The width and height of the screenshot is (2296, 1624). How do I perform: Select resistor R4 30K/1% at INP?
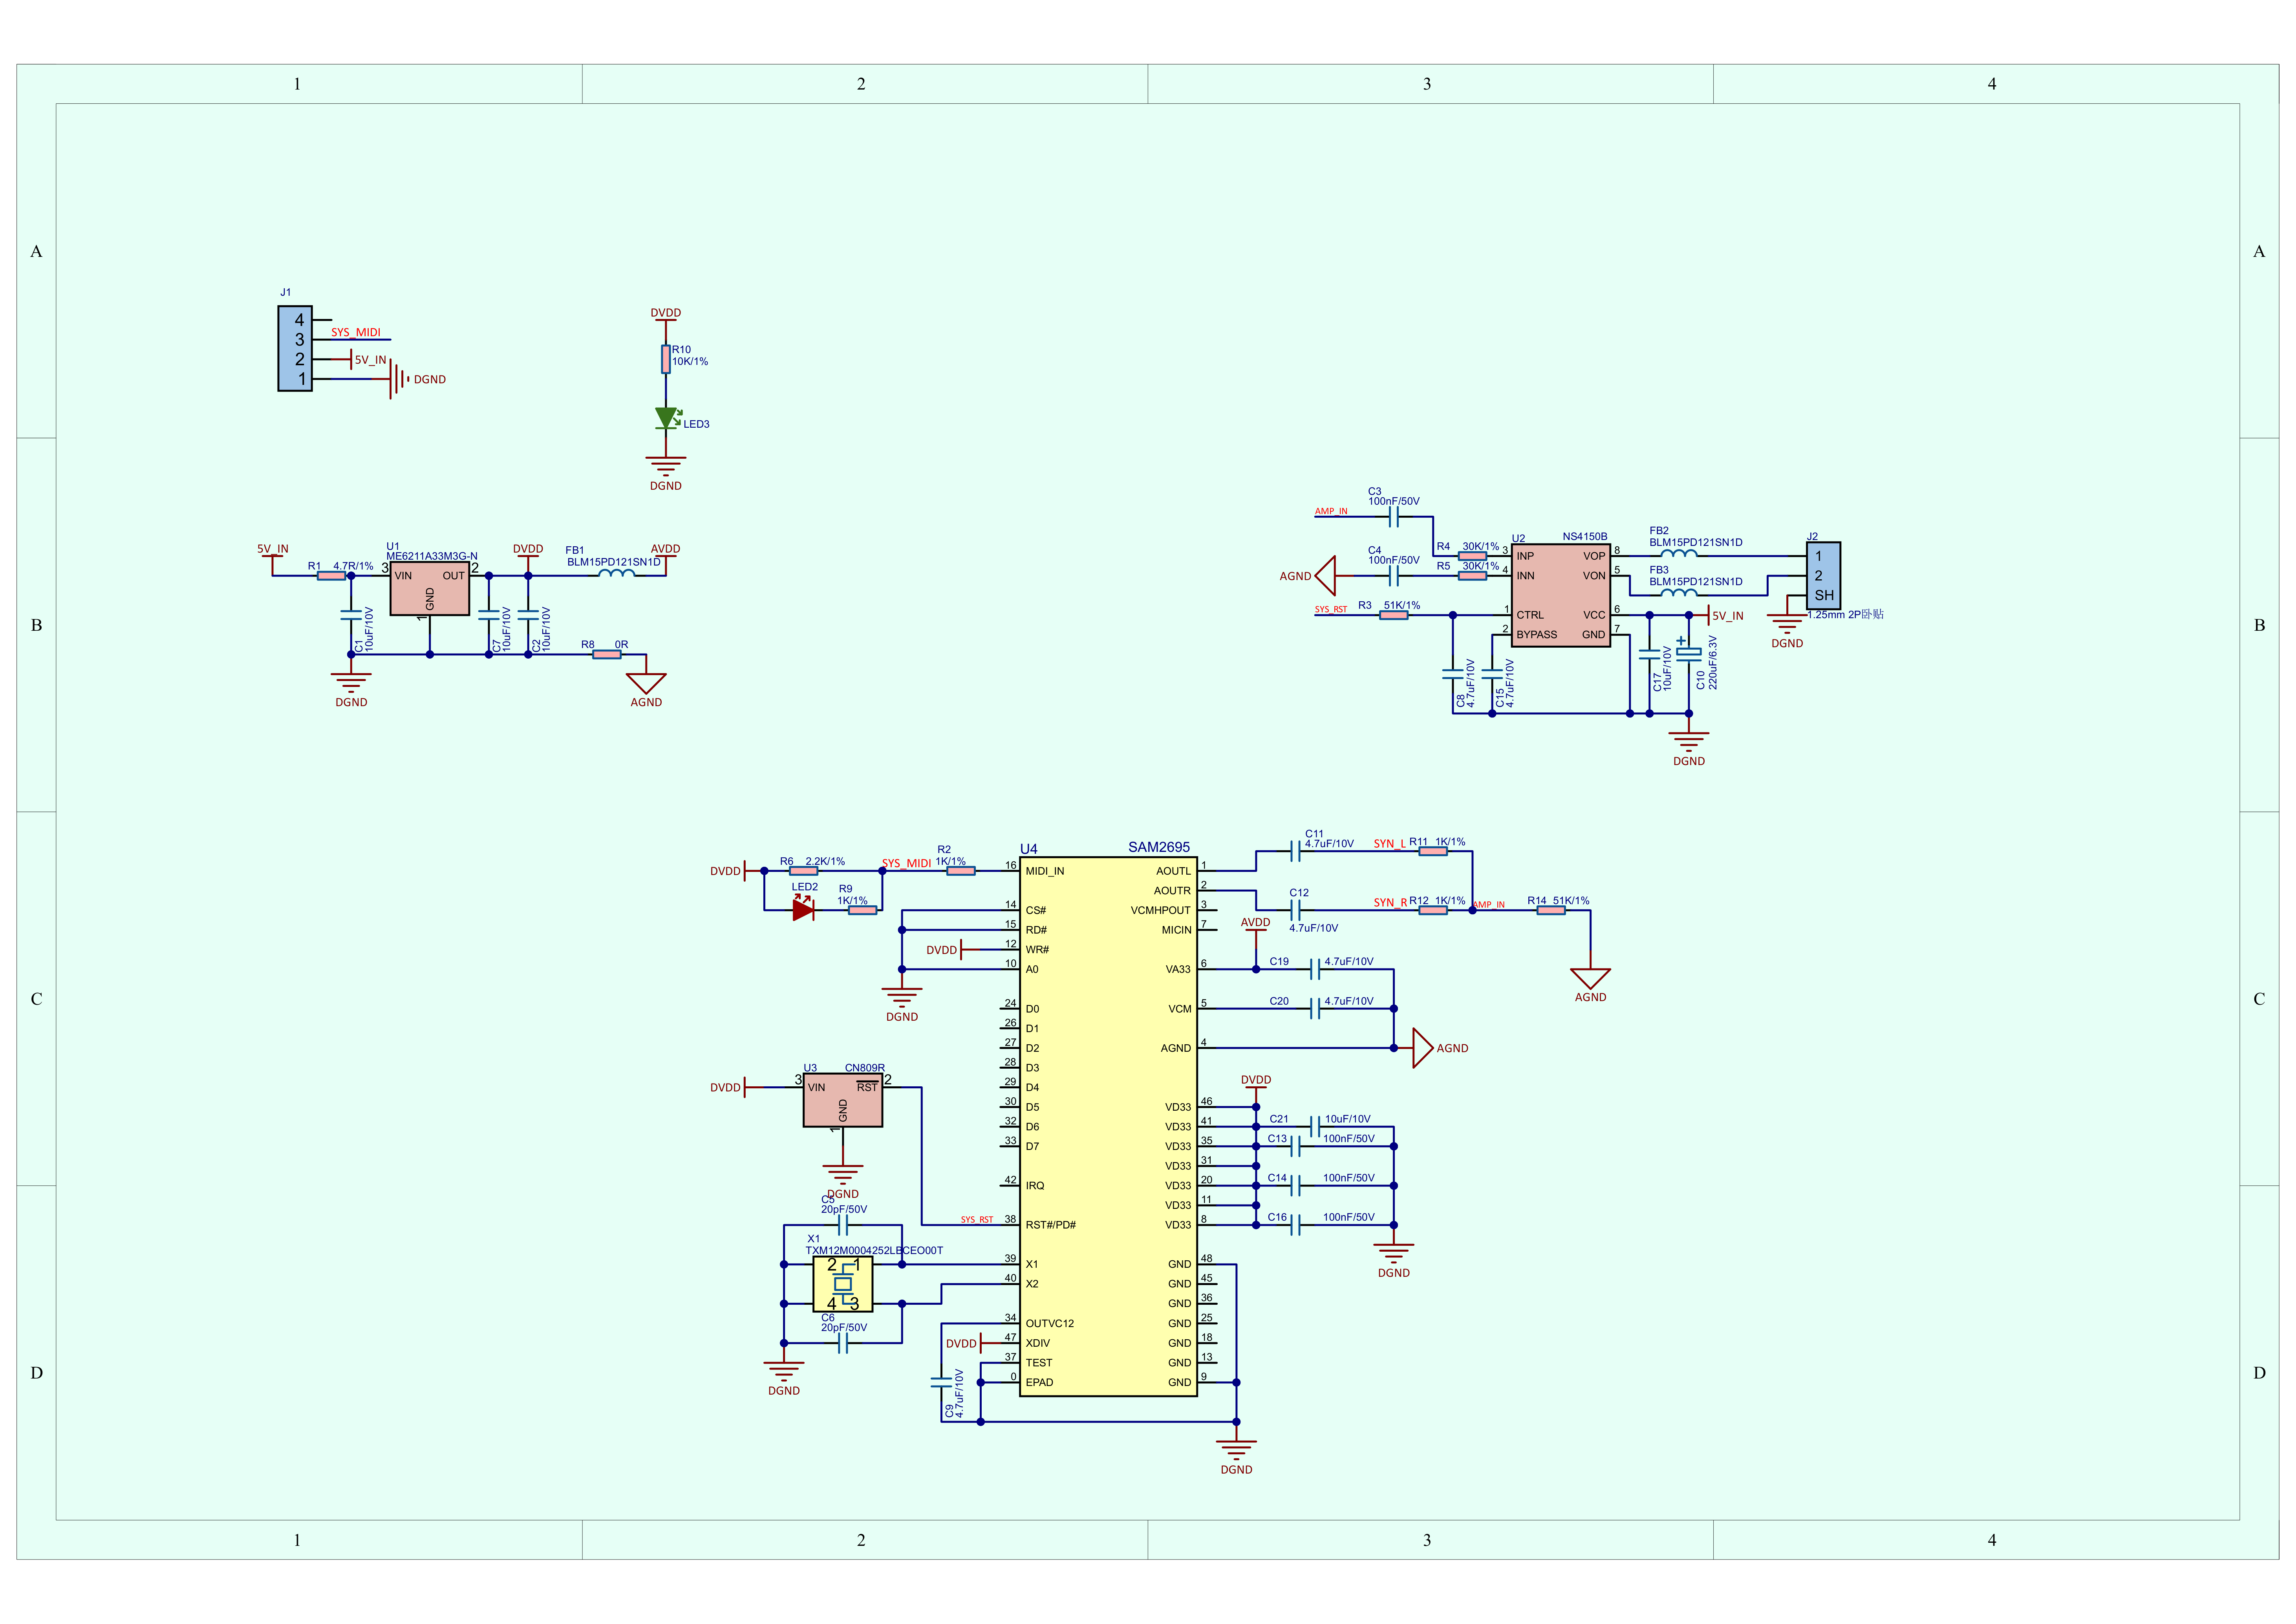point(1472,556)
